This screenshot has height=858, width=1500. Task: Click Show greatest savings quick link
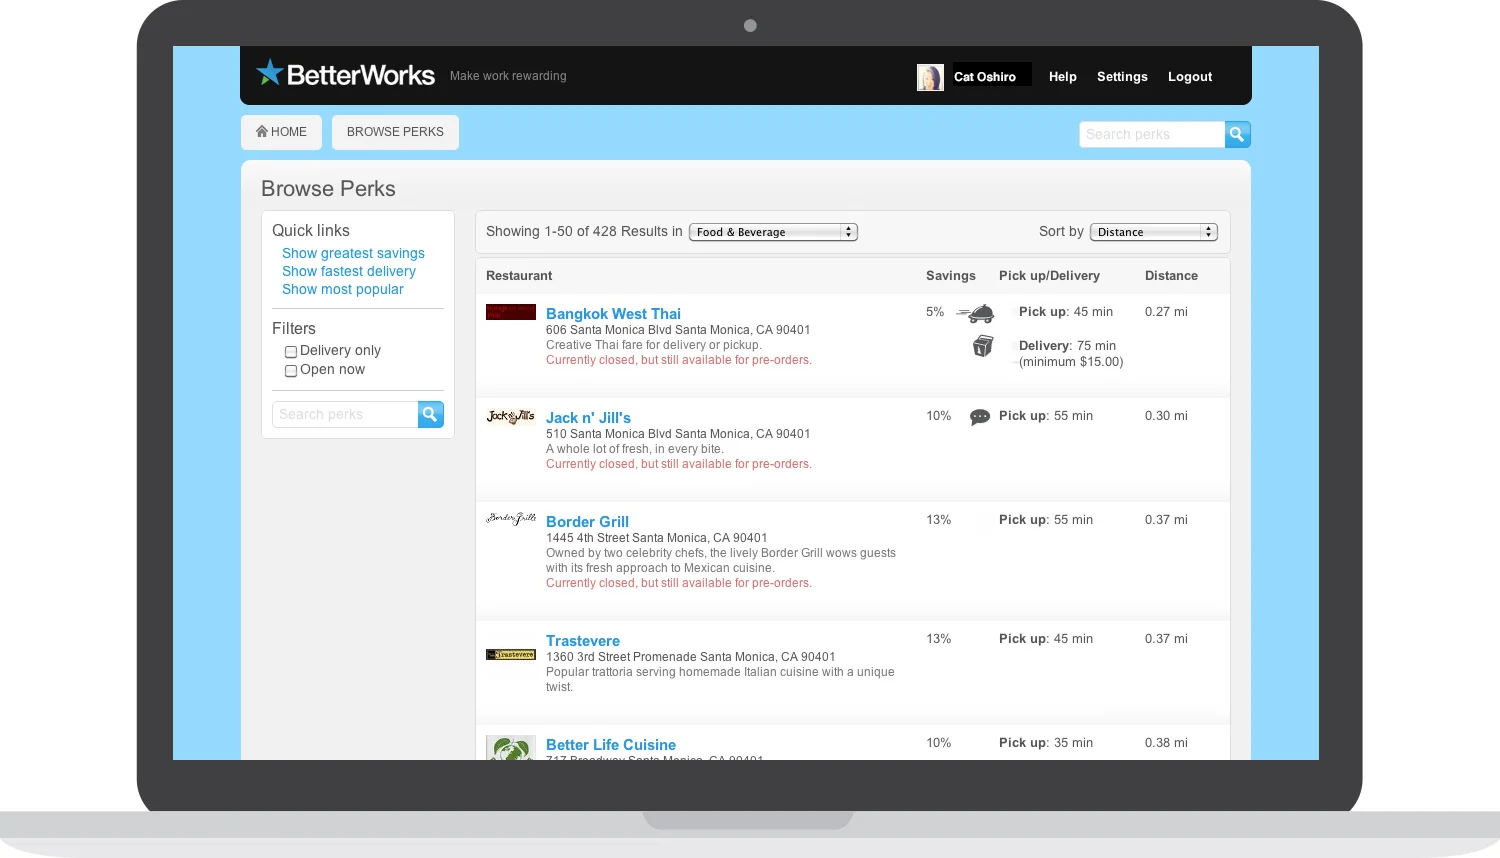pos(353,253)
